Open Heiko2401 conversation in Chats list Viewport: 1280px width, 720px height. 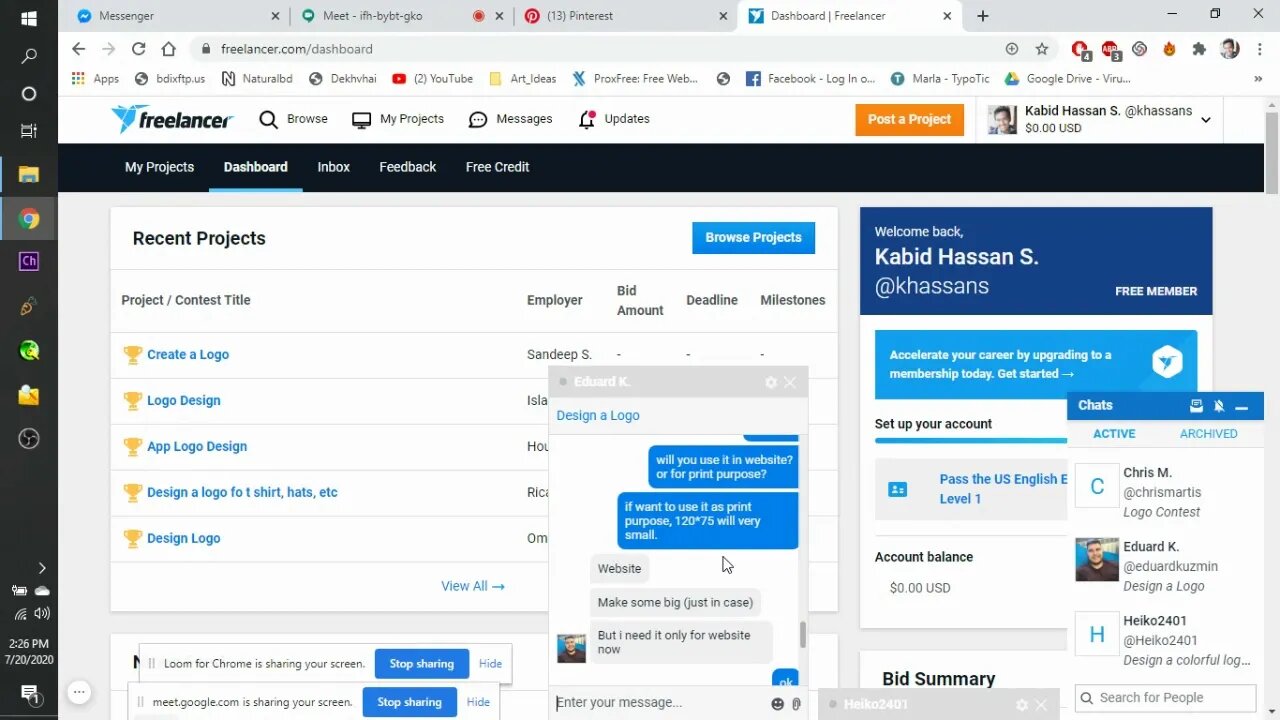point(1165,640)
